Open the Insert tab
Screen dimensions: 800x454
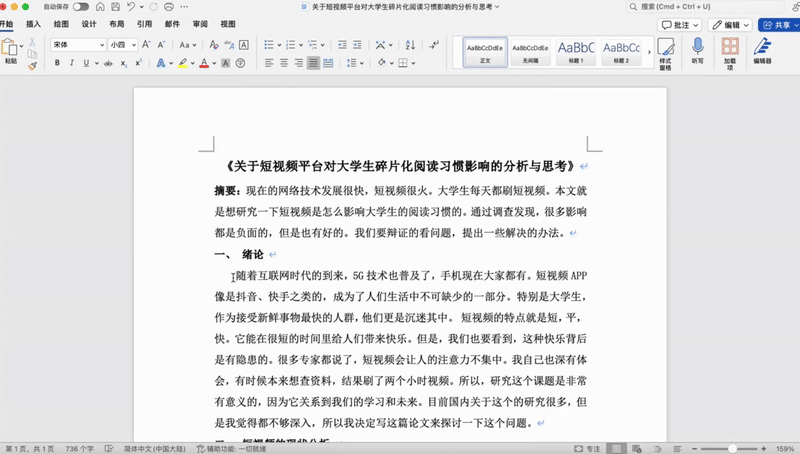click(33, 24)
